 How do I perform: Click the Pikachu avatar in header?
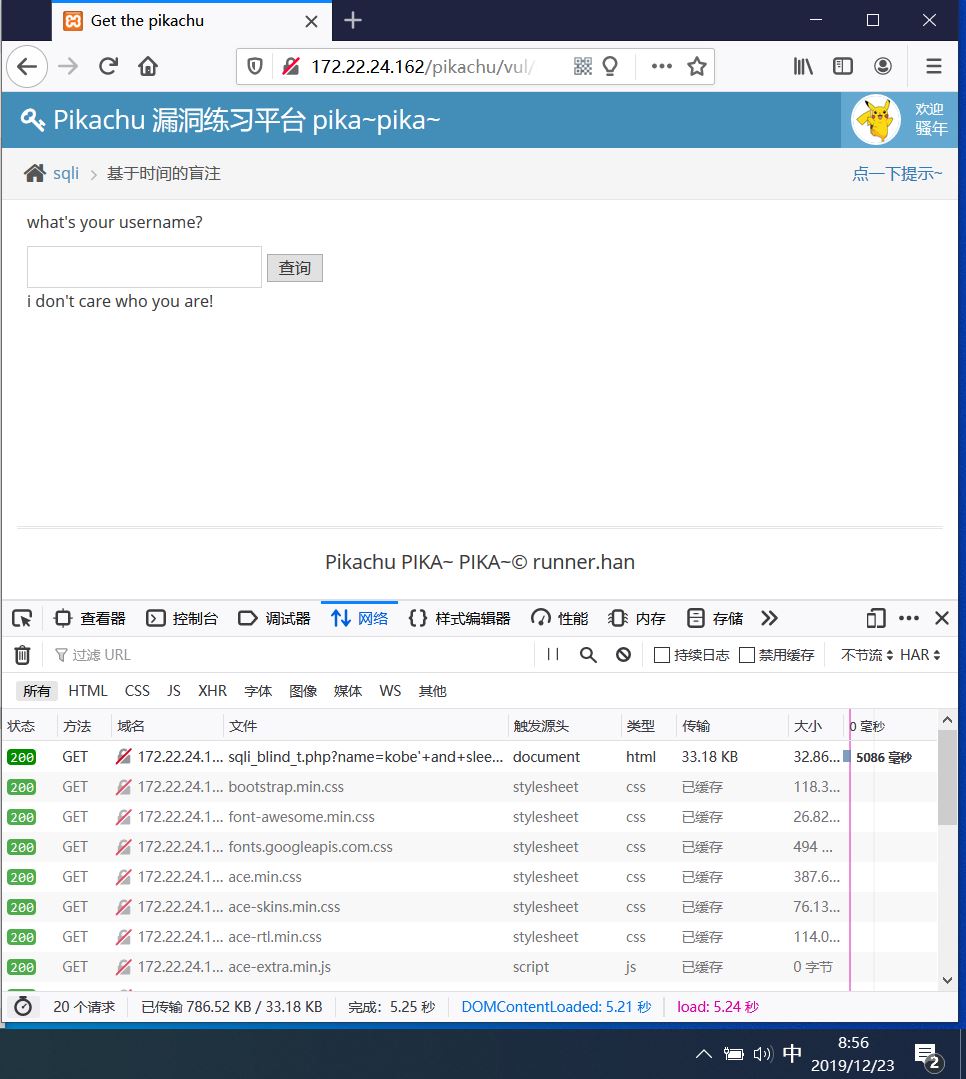point(876,120)
